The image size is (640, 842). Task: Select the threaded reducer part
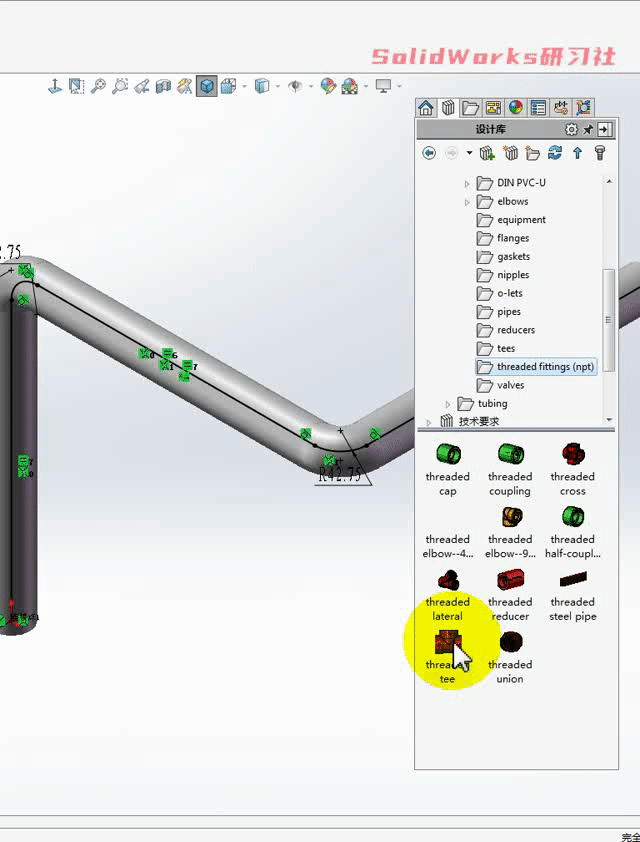(x=510, y=596)
